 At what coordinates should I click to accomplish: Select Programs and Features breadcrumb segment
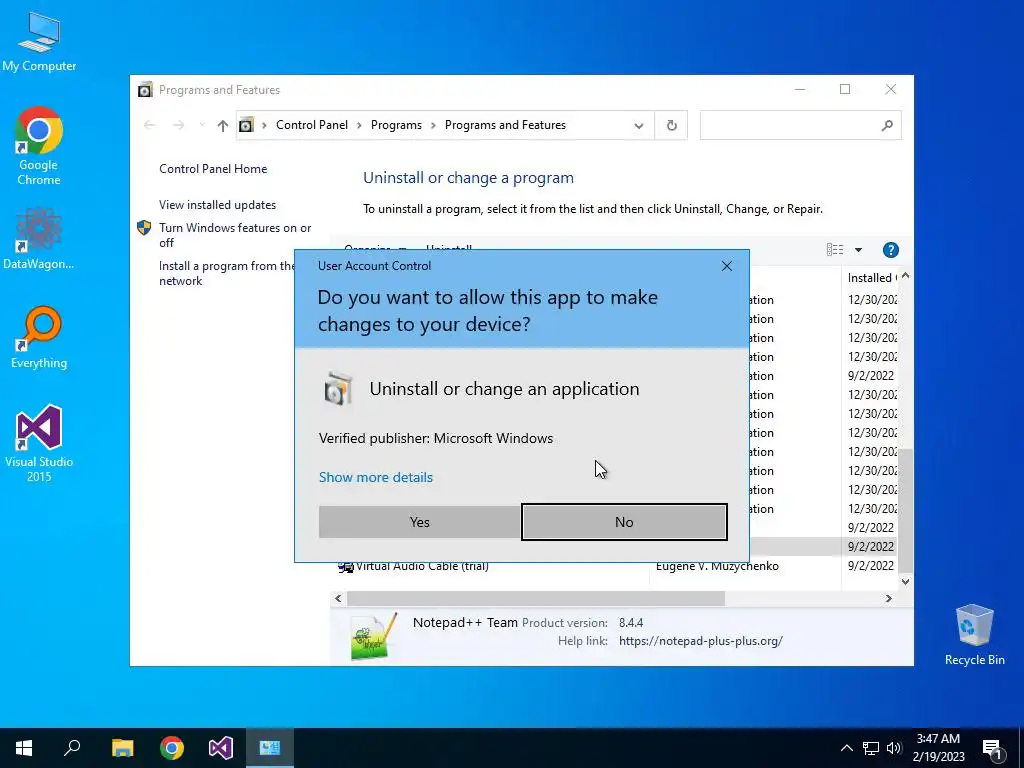[x=505, y=125]
